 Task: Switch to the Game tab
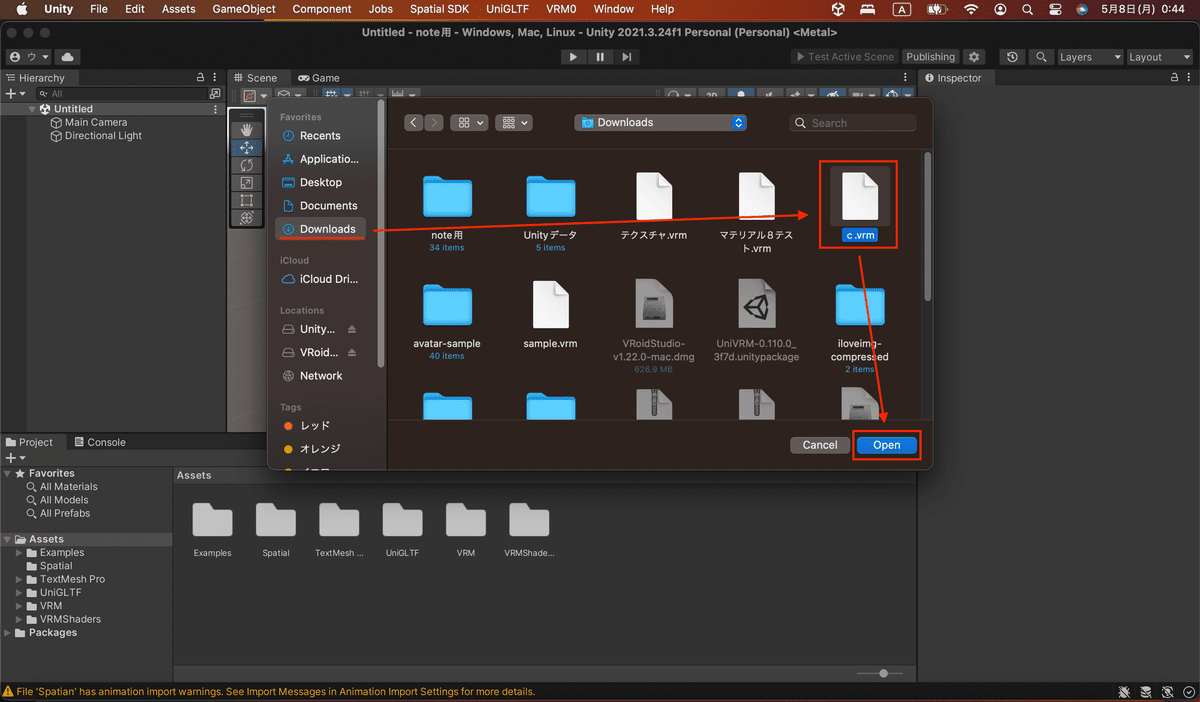[318, 77]
